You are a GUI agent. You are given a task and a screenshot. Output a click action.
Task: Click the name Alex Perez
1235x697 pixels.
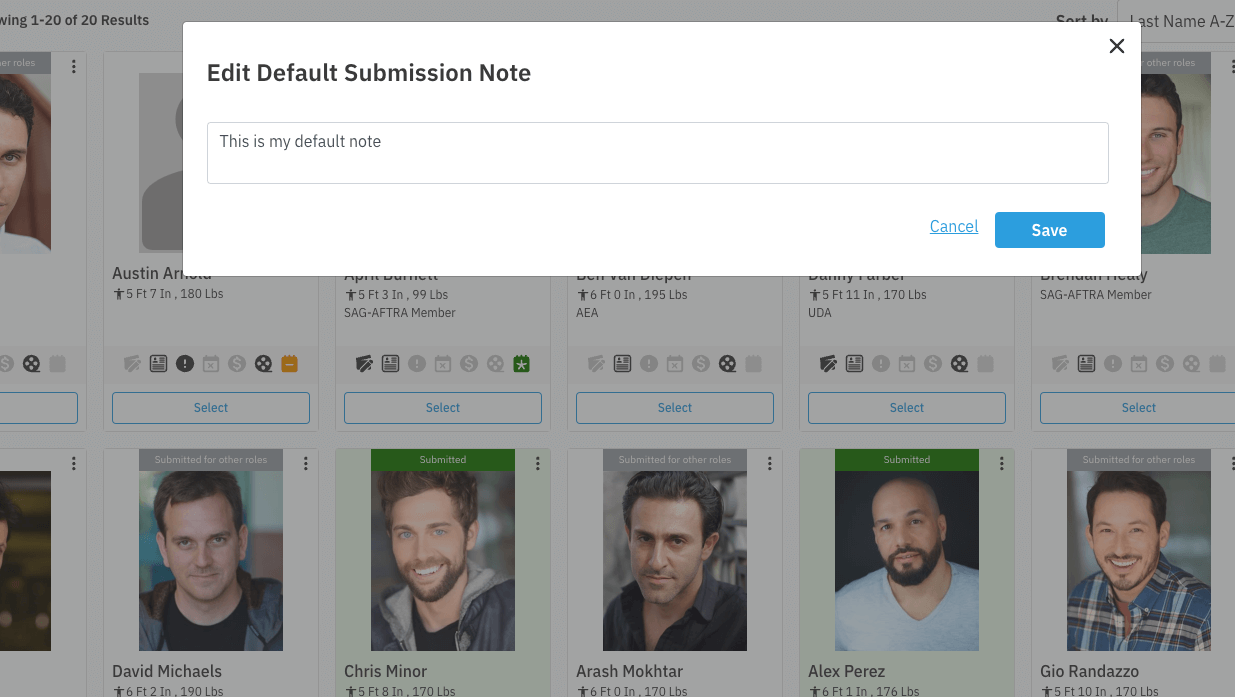pyautogui.click(x=846, y=671)
